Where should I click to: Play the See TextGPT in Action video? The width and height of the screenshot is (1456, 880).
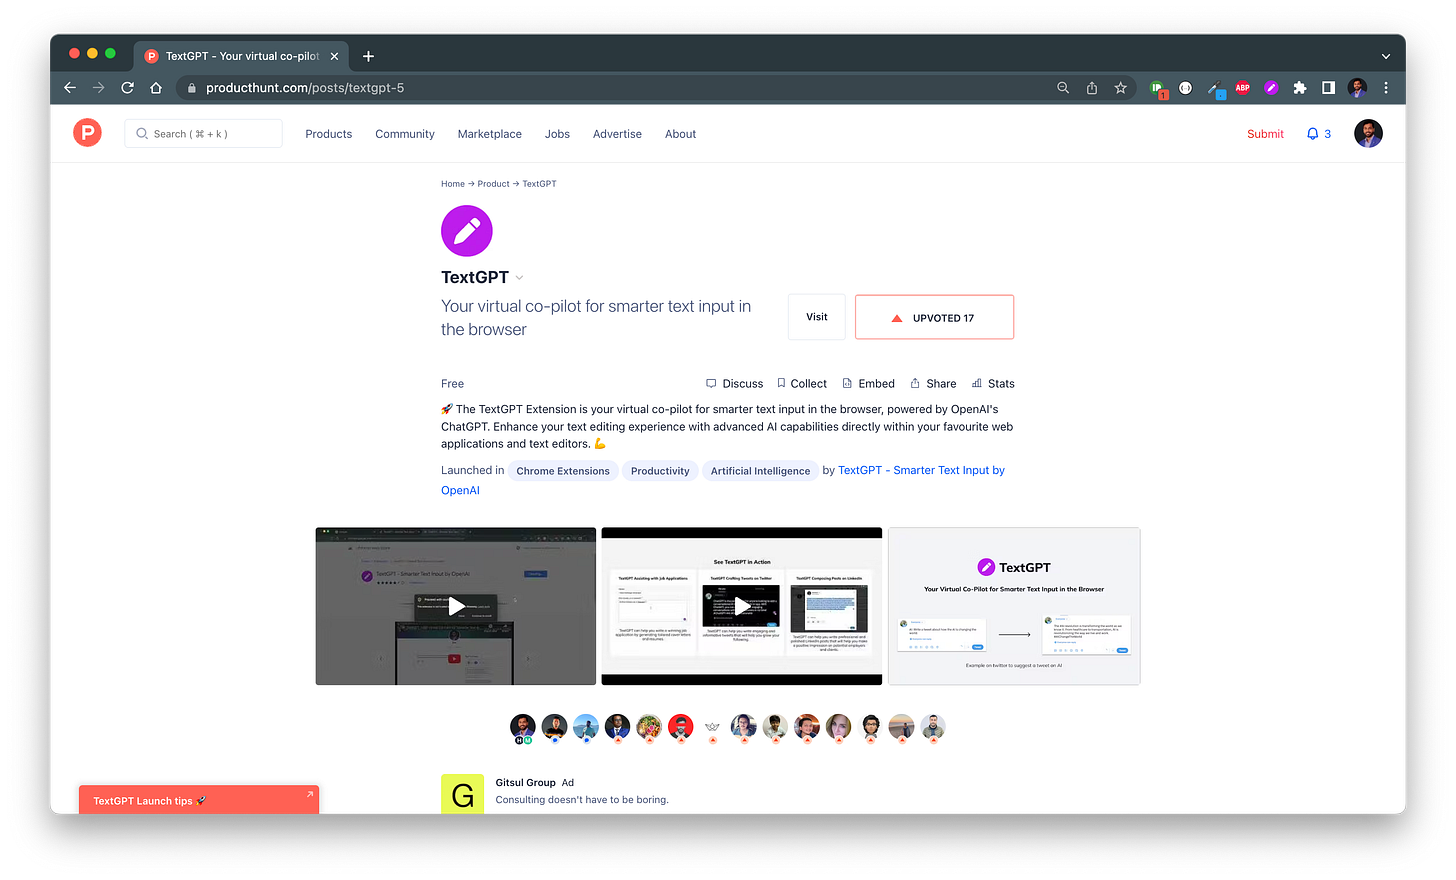(x=742, y=606)
